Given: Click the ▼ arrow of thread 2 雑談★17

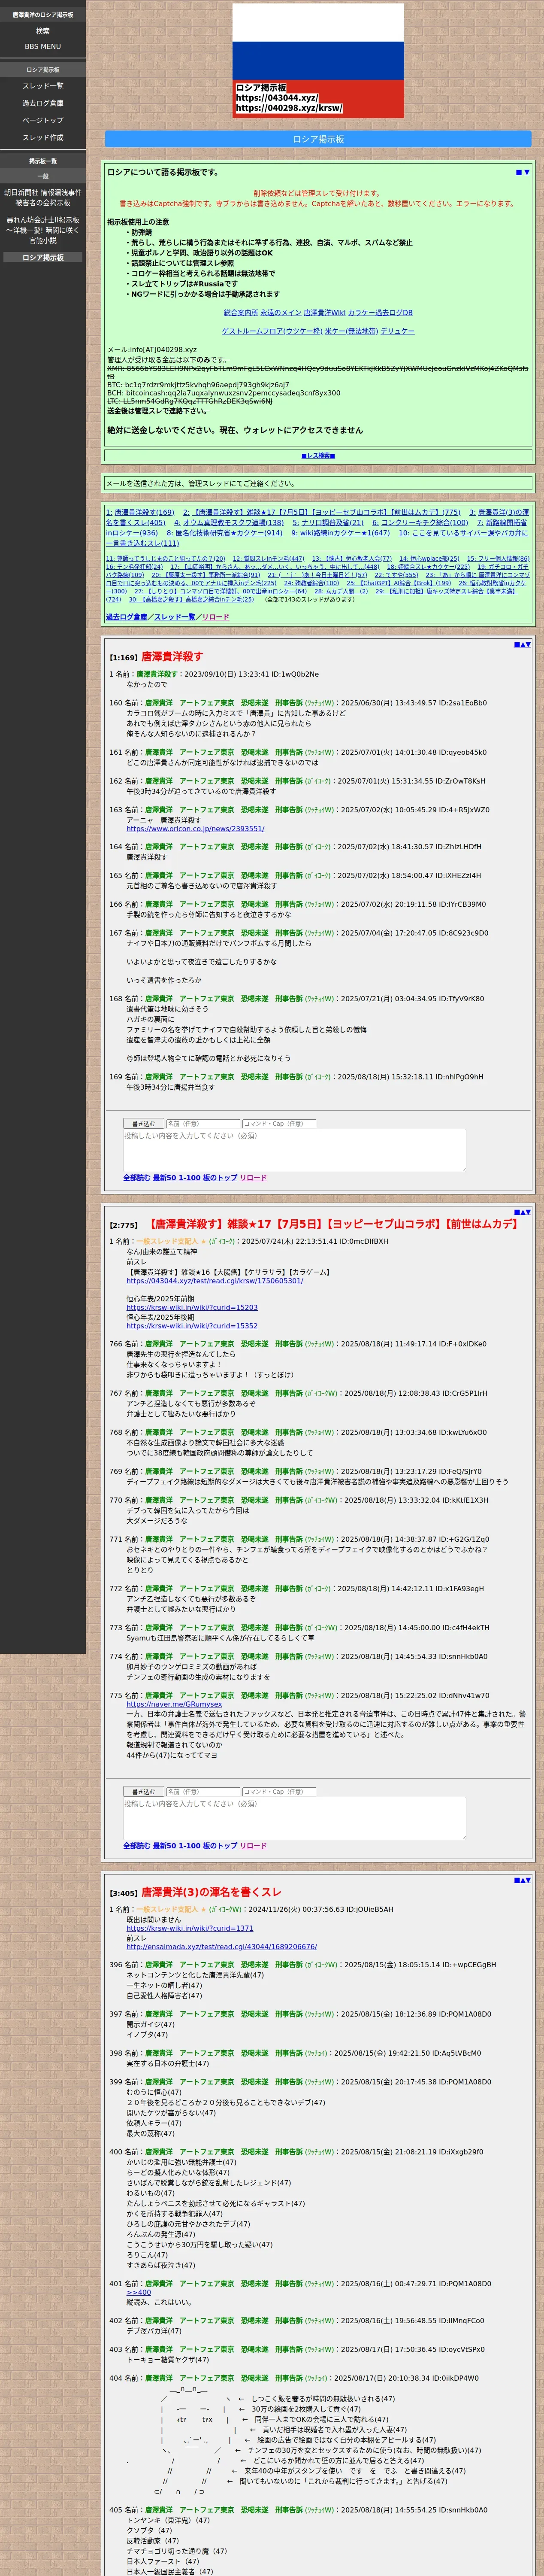Looking at the screenshot, I should (x=528, y=1212).
